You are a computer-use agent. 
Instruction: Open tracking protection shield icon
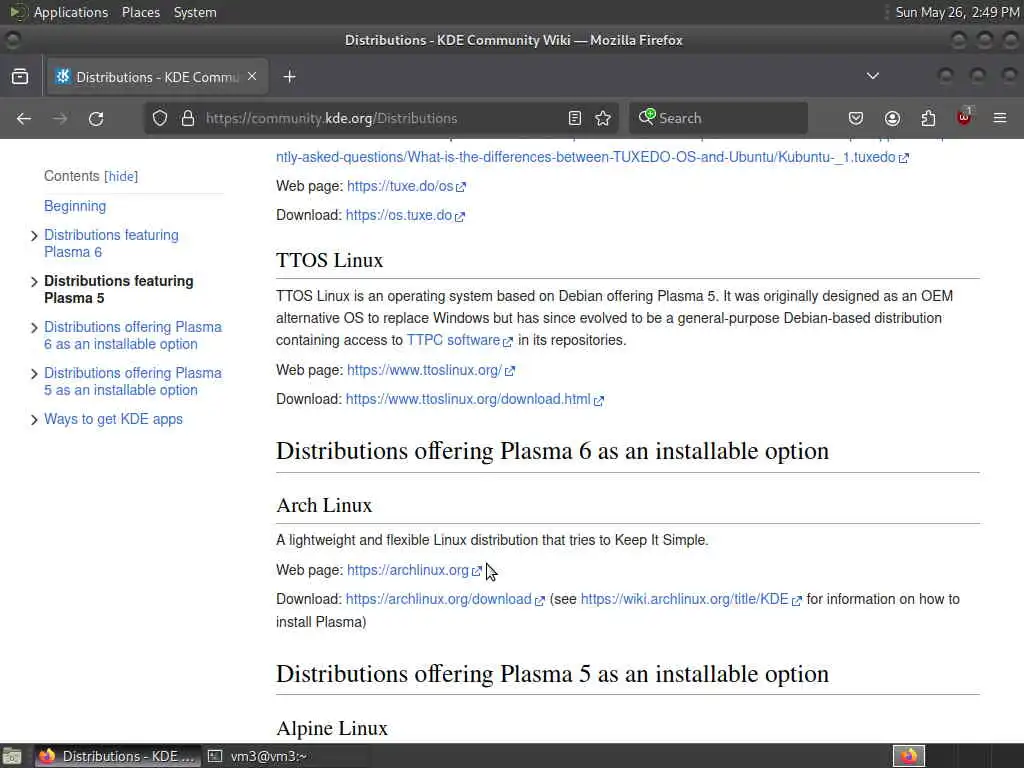coord(160,118)
